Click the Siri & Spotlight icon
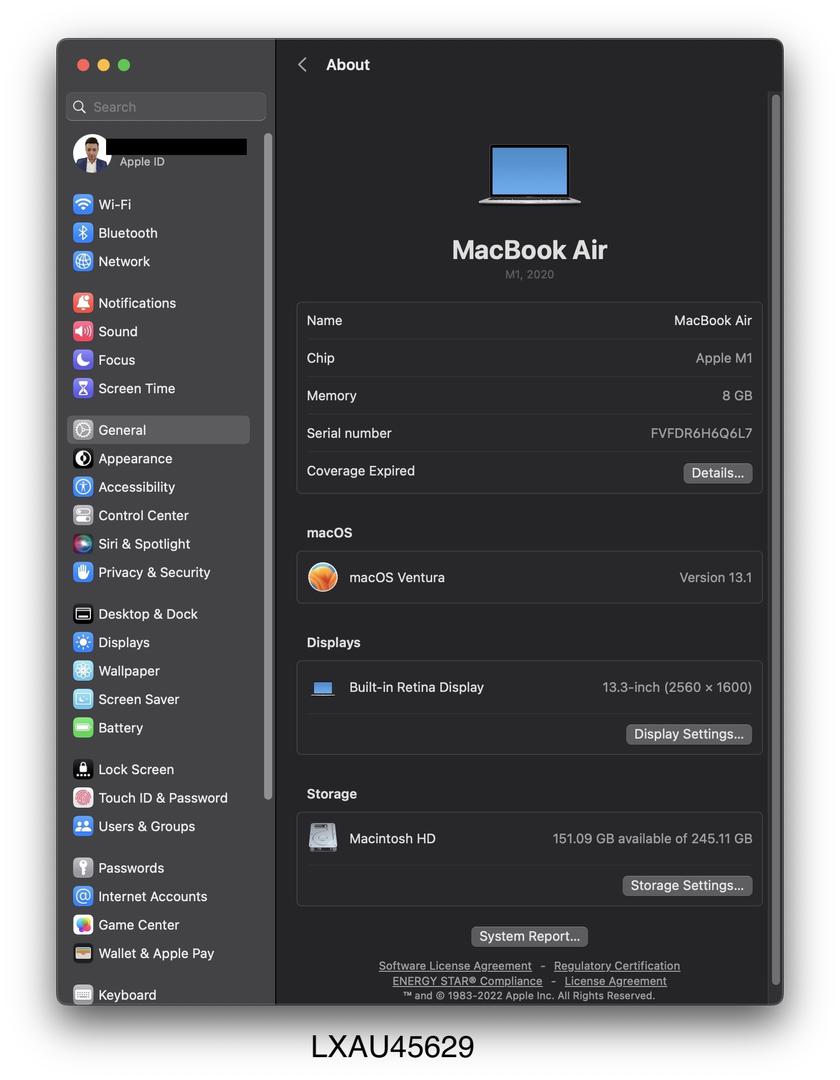The image size is (840, 1080). (83, 543)
